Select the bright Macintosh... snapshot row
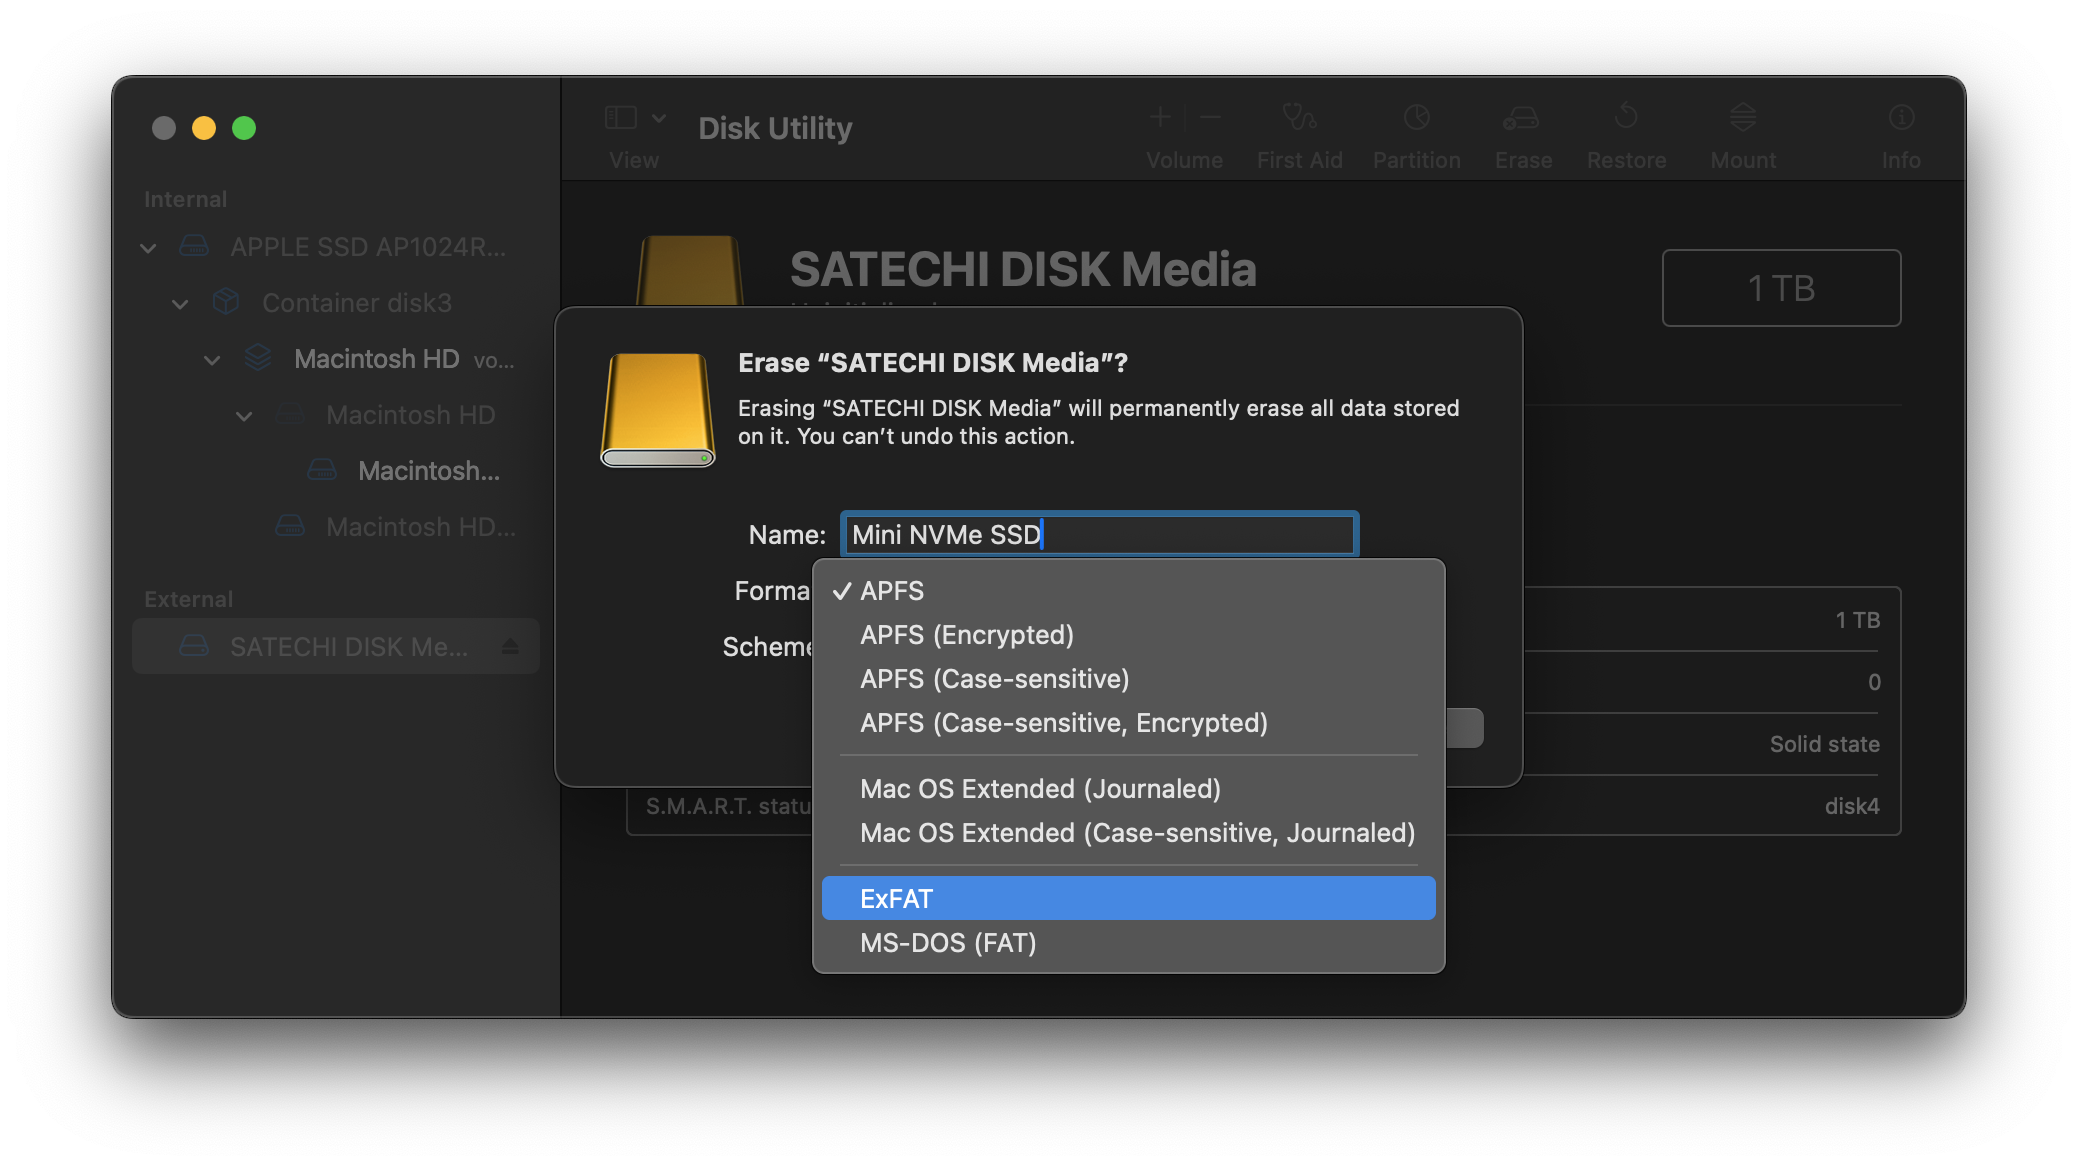The height and width of the screenshot is (1166, 2078). click(336, 471)
